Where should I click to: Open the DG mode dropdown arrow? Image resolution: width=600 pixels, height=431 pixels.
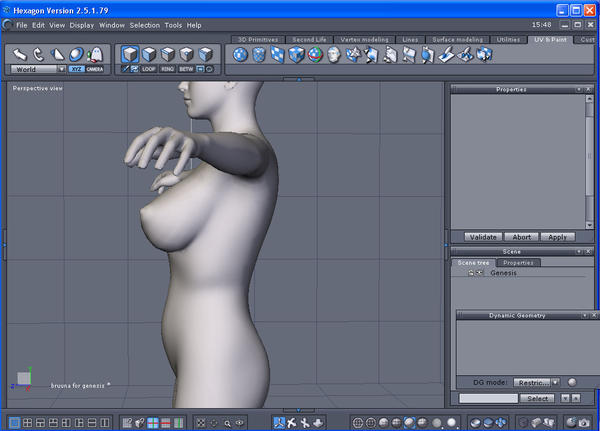click(555, 382)
